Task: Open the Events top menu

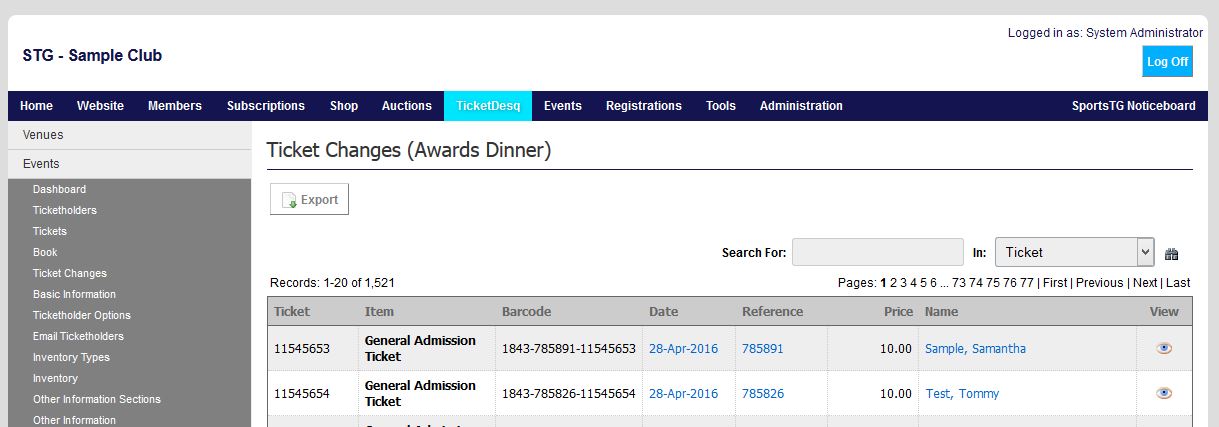Action: [563, 106]
